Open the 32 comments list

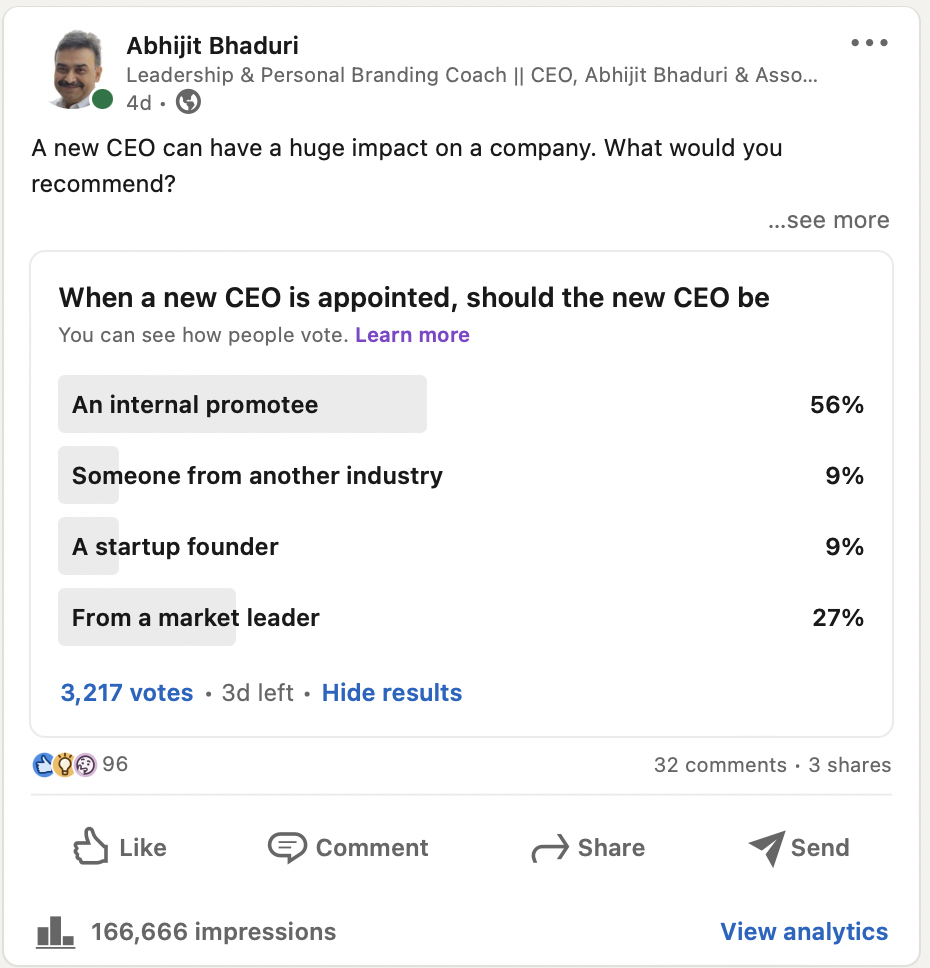click(x=720, y=765)
